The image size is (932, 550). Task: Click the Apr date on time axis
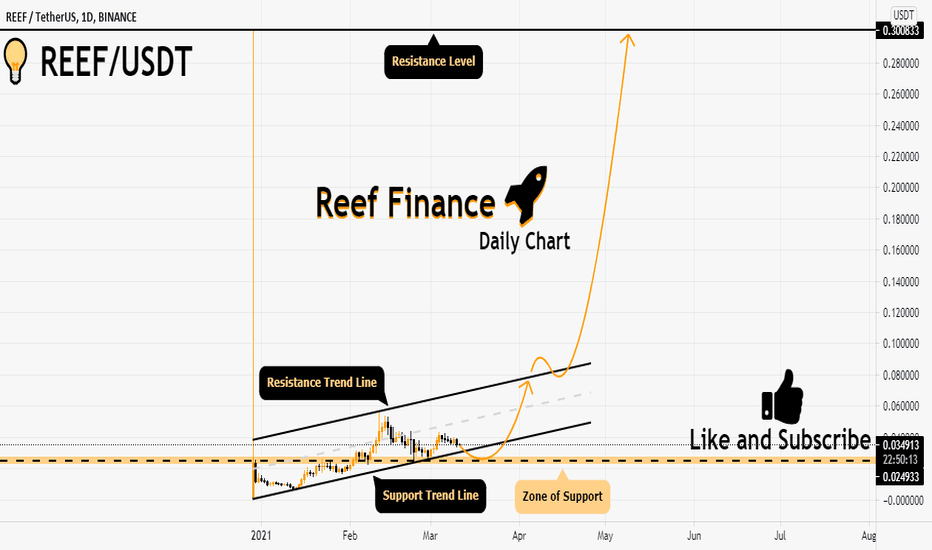coord(519,536)
